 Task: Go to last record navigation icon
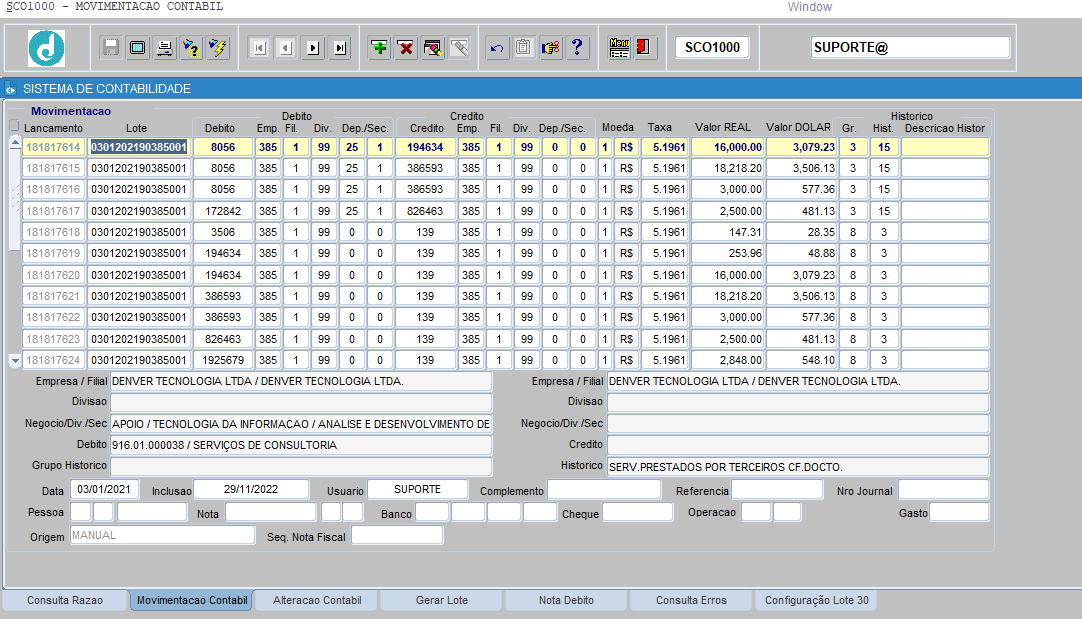pos(340,48)
